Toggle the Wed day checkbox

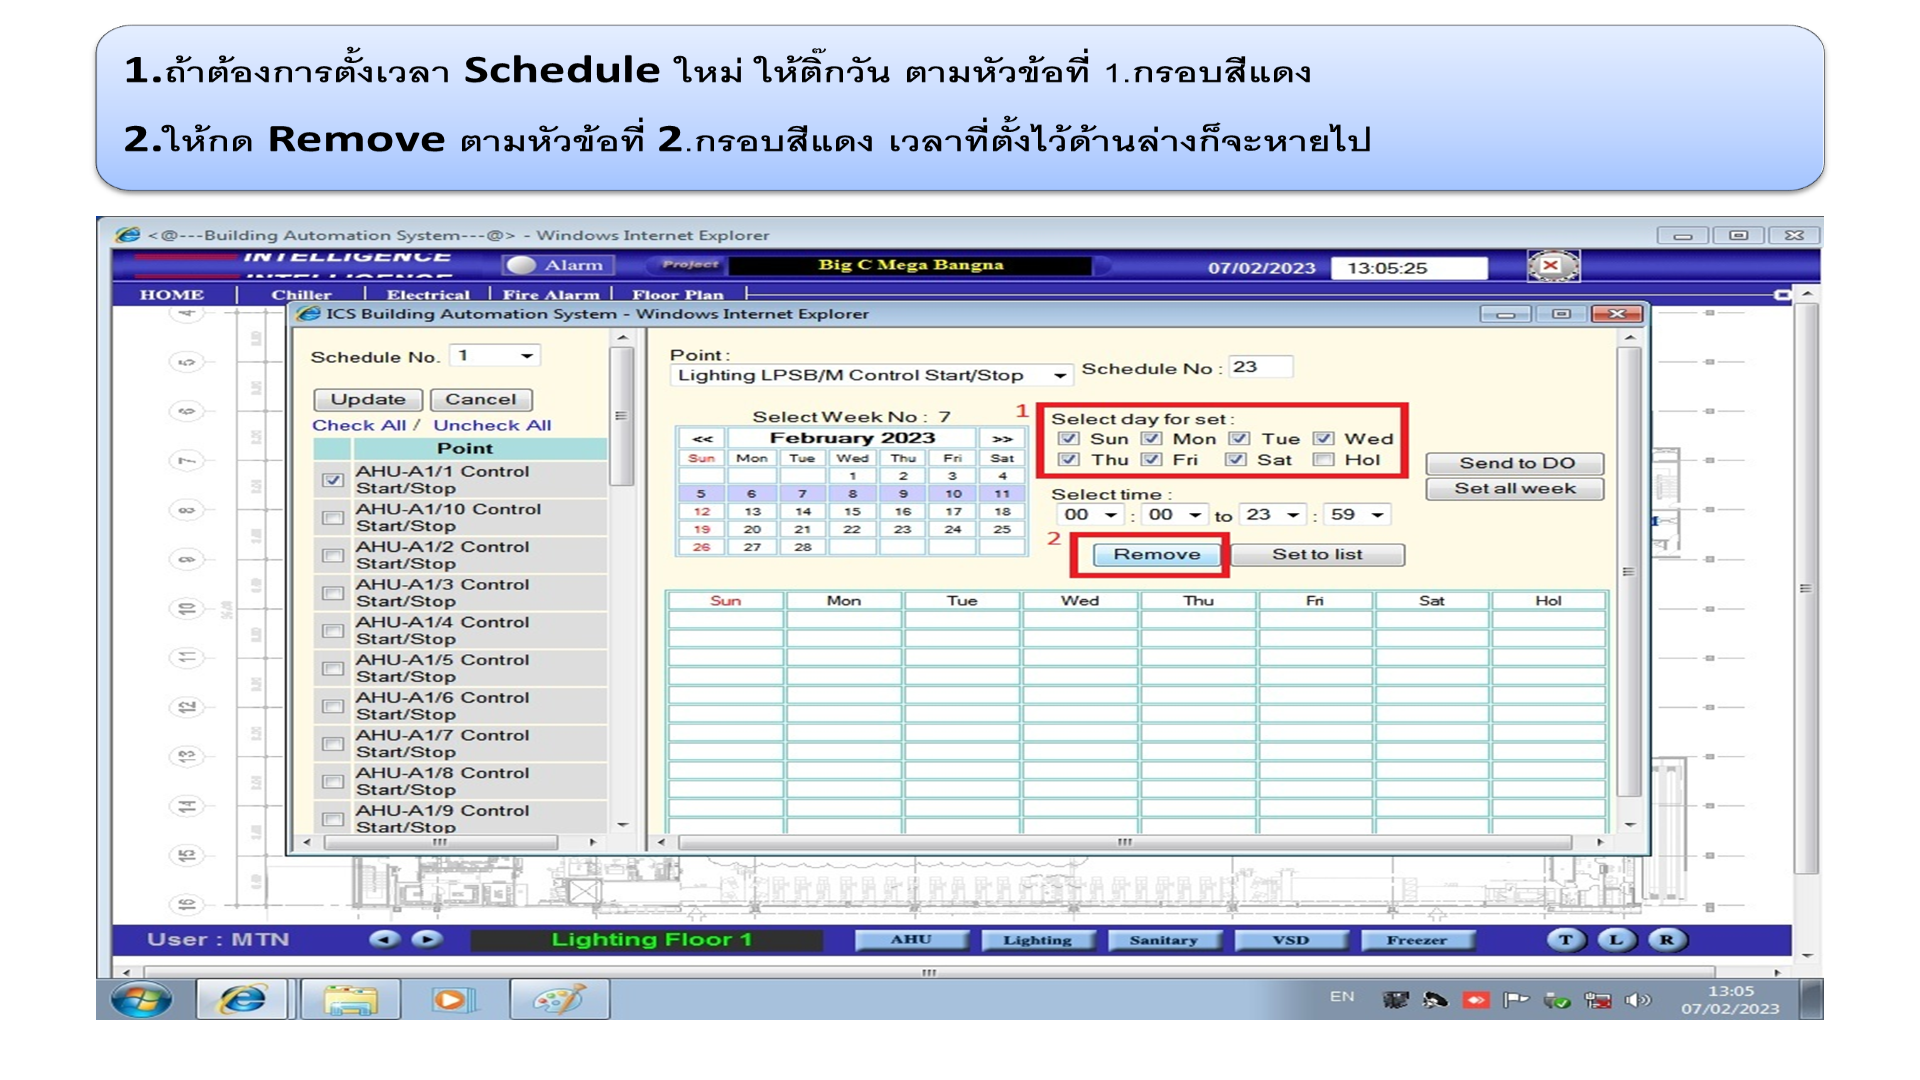pos(1324,439)
